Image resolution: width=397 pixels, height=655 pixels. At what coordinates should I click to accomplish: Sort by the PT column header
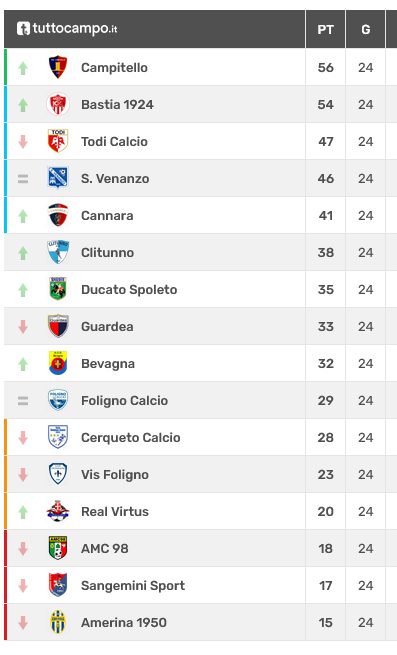pyautogui.click(x=326, y=30)
